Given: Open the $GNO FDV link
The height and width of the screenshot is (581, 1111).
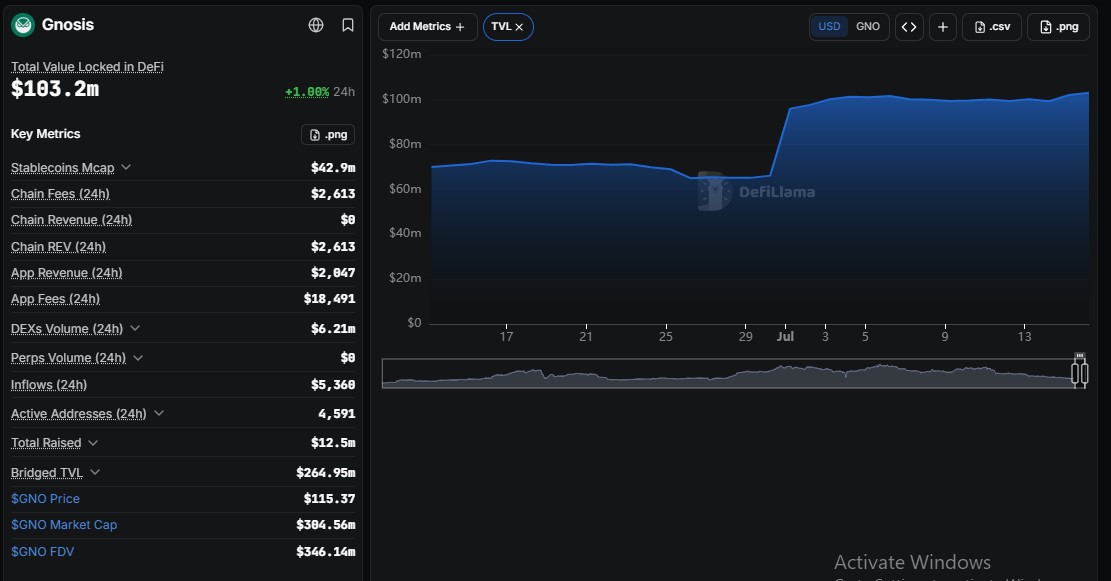Looking at the screenshot, I should [x=43, y=551].
